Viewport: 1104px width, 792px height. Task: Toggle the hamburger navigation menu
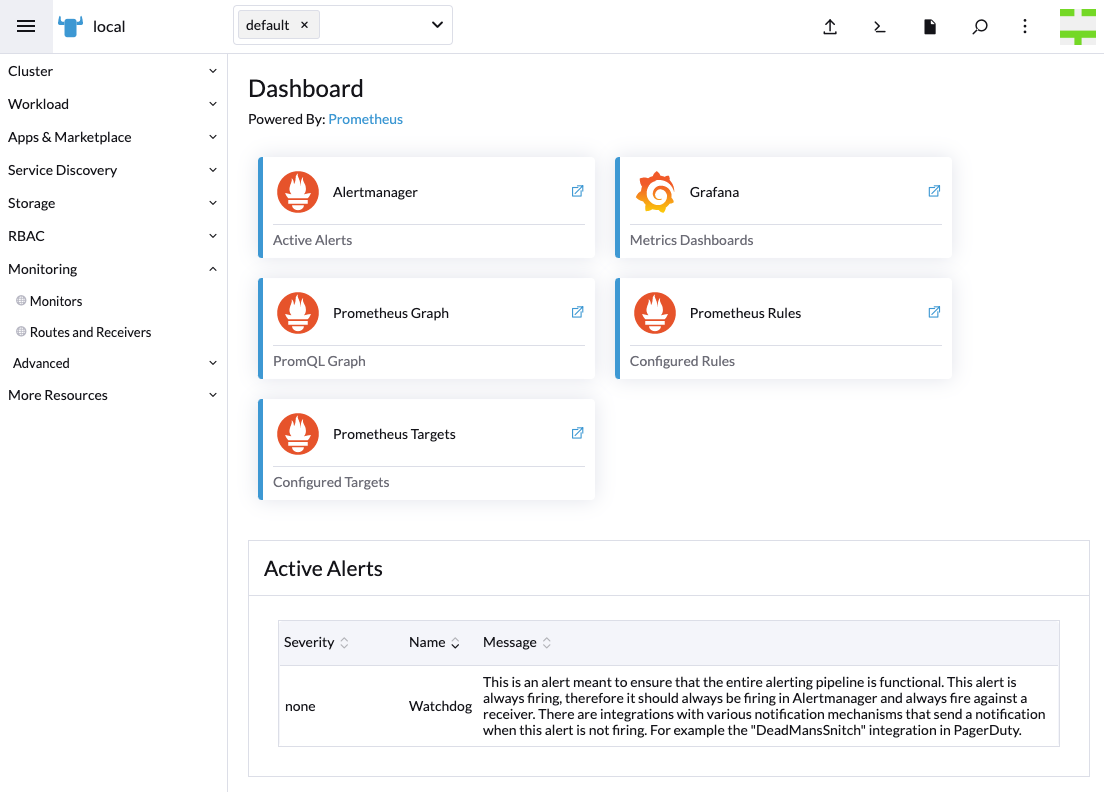[26, 27]
